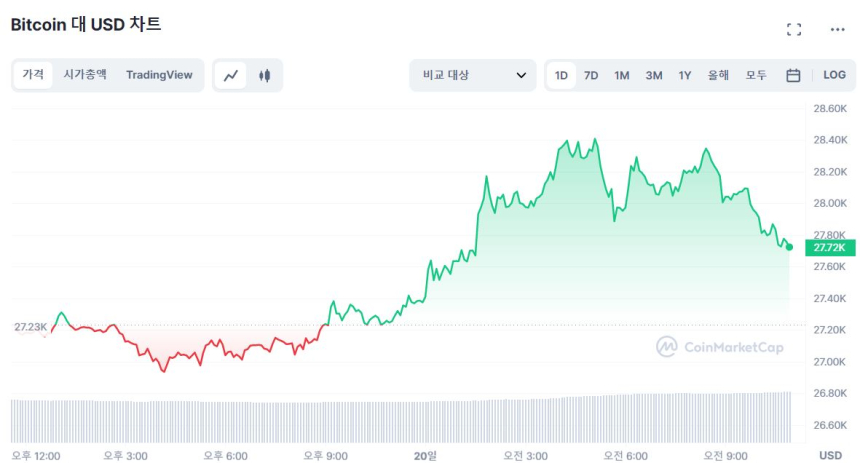Screen dimensions: 860x463
Task: Select the 1D time range
Action: click(561, 75)
